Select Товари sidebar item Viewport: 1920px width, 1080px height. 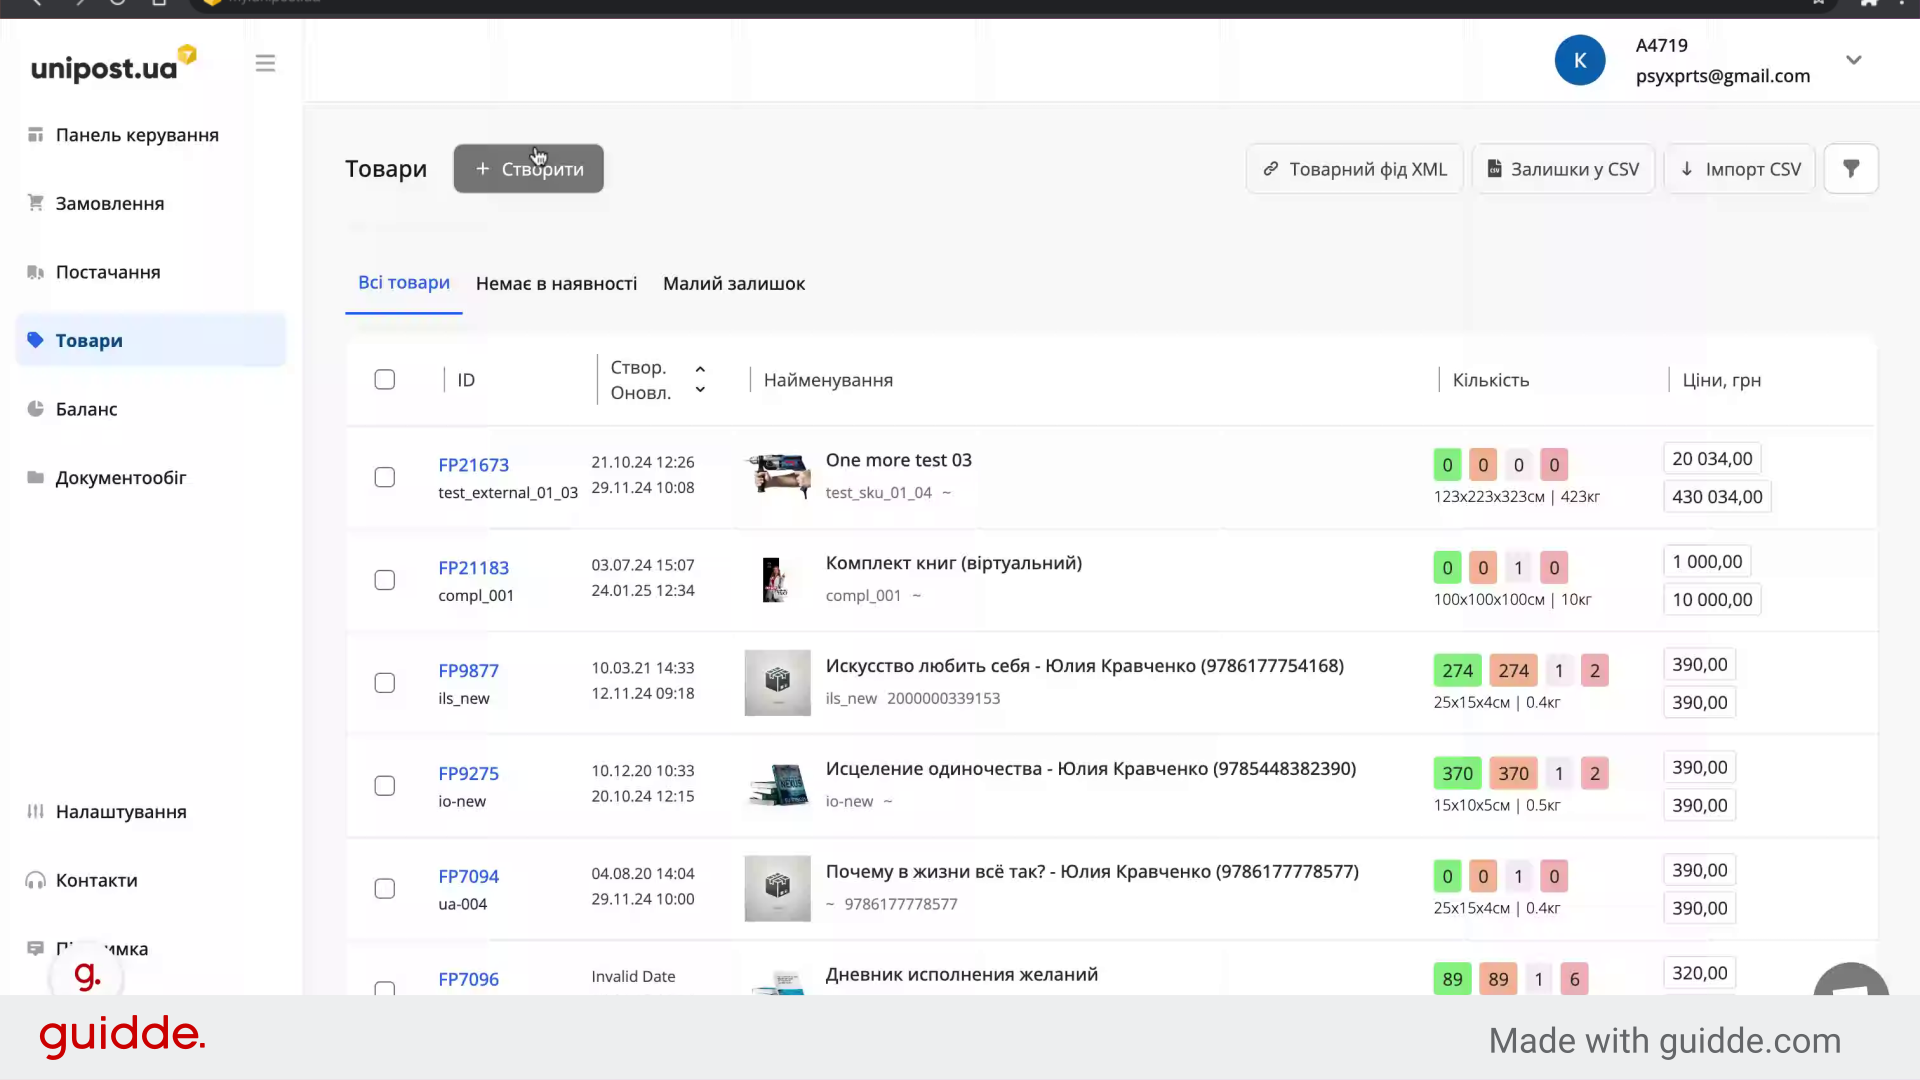[151, 340]
